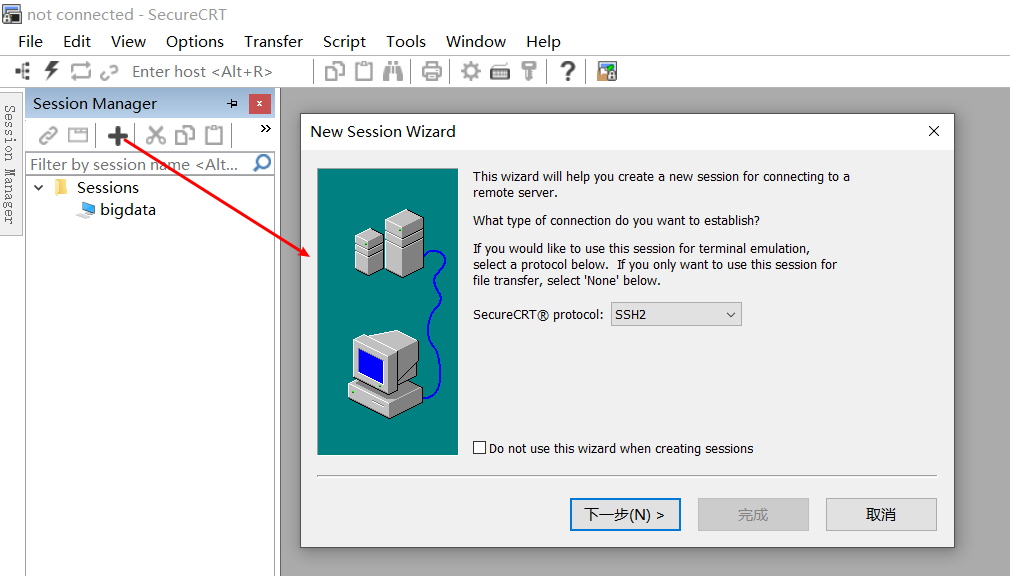Open the Script menu
1010x576 pixels.
[x=344, y=42]
